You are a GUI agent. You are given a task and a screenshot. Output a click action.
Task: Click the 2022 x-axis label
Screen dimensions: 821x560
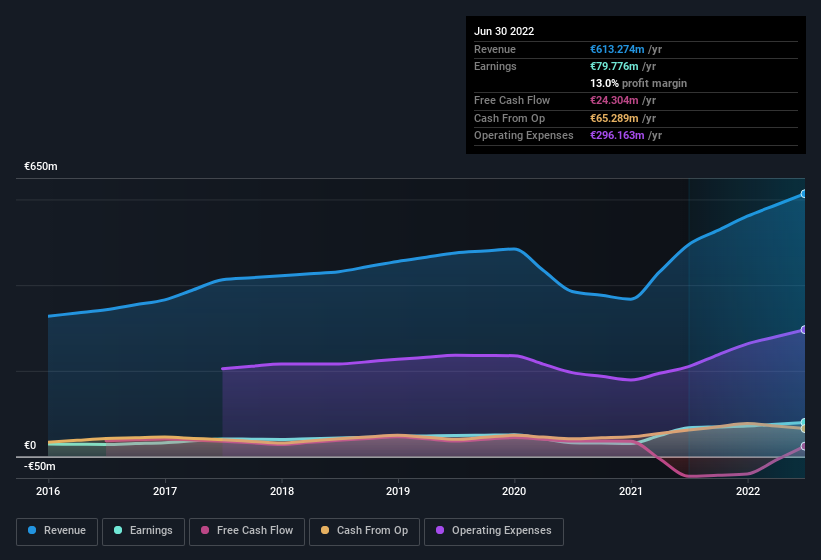coord(747,491)
